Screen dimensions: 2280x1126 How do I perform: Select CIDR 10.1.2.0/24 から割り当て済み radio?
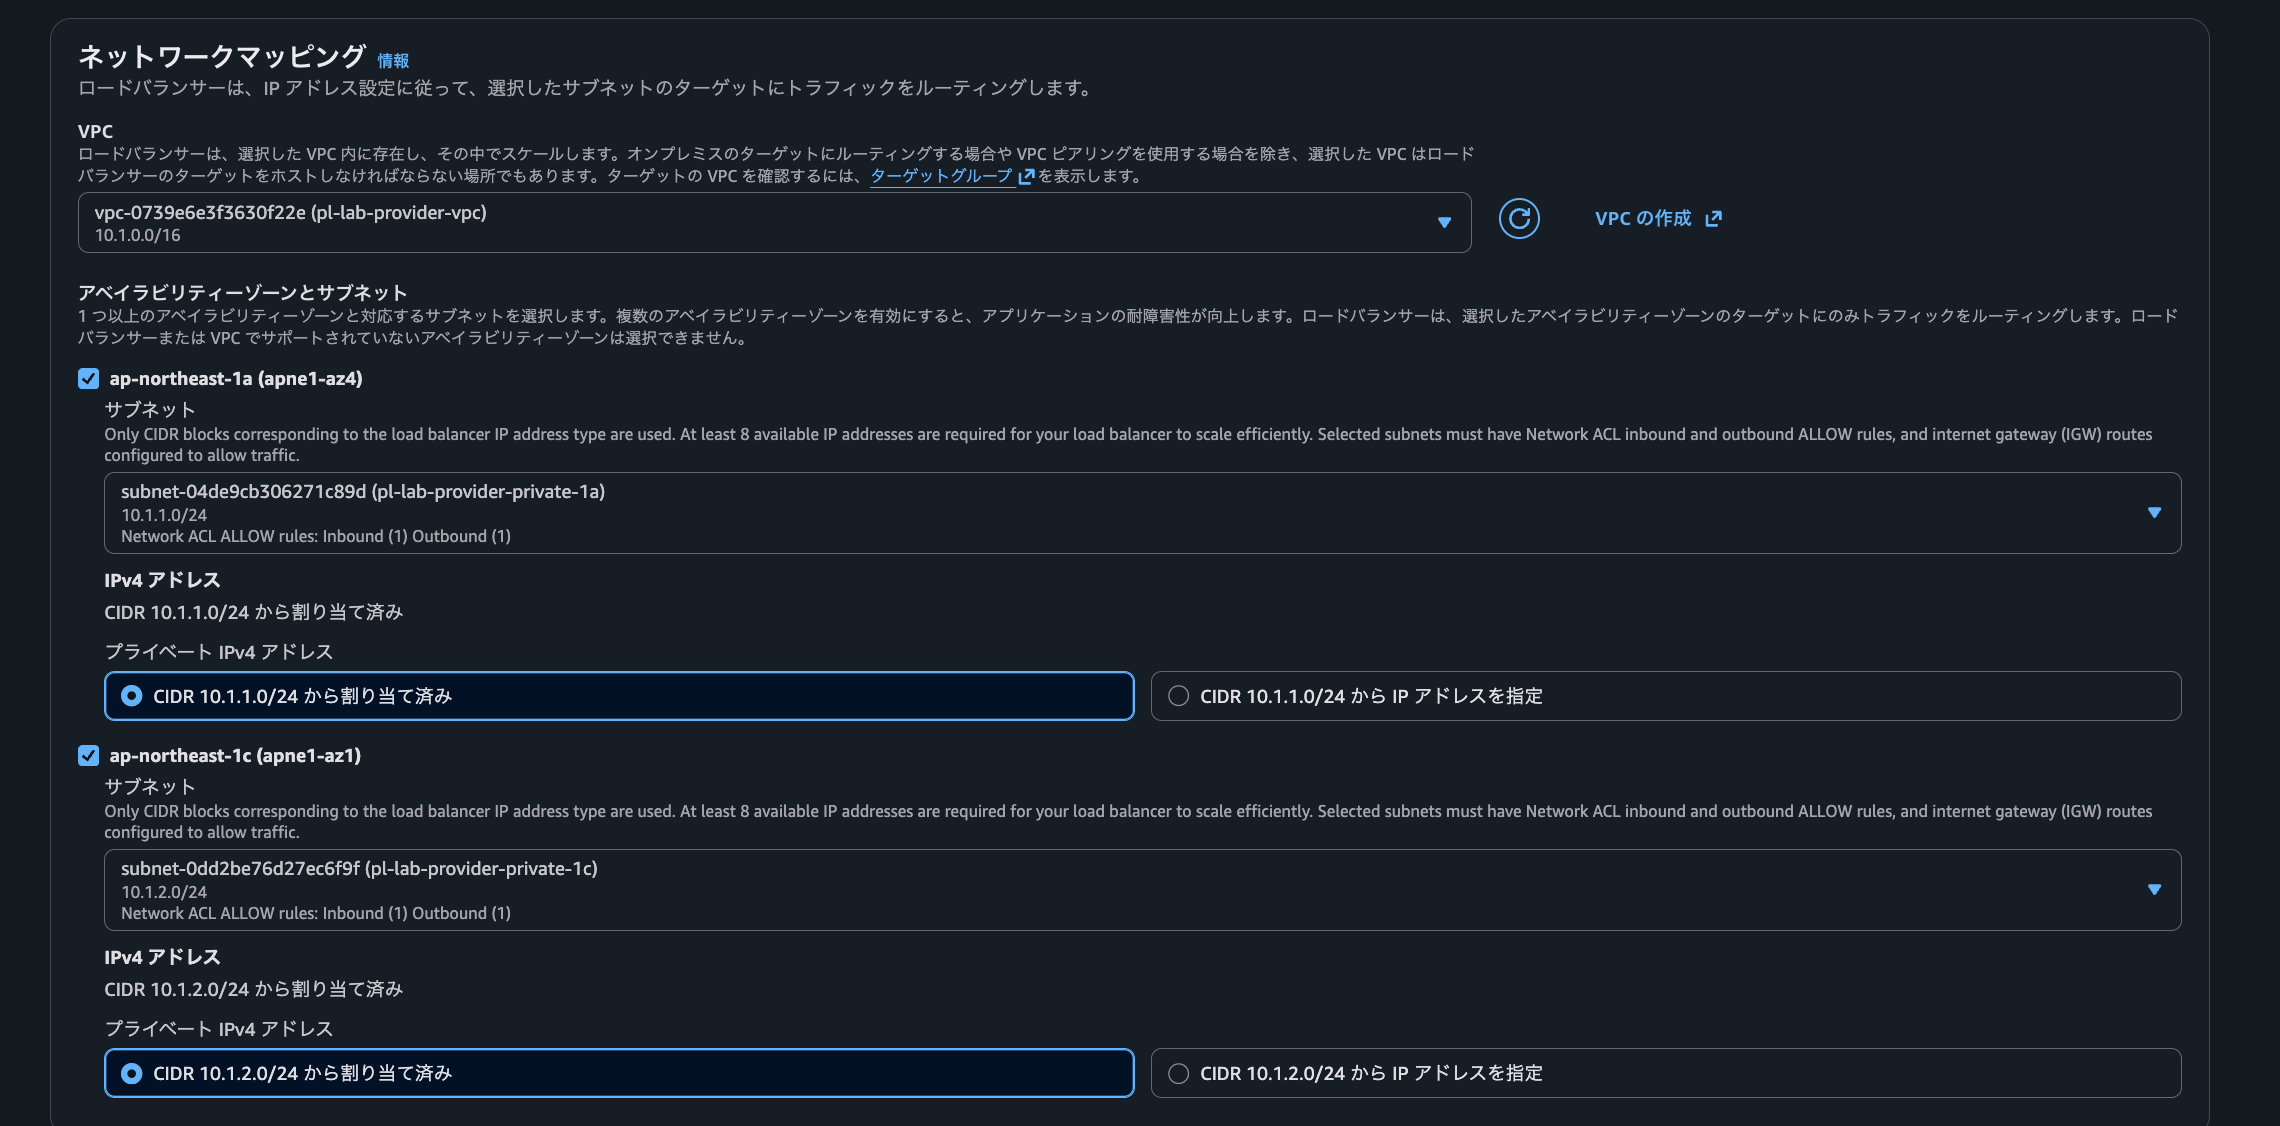point(132,1073)
